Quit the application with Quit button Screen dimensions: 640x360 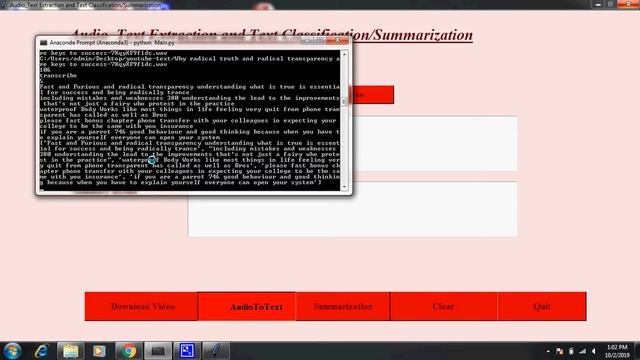coord(542,306)
